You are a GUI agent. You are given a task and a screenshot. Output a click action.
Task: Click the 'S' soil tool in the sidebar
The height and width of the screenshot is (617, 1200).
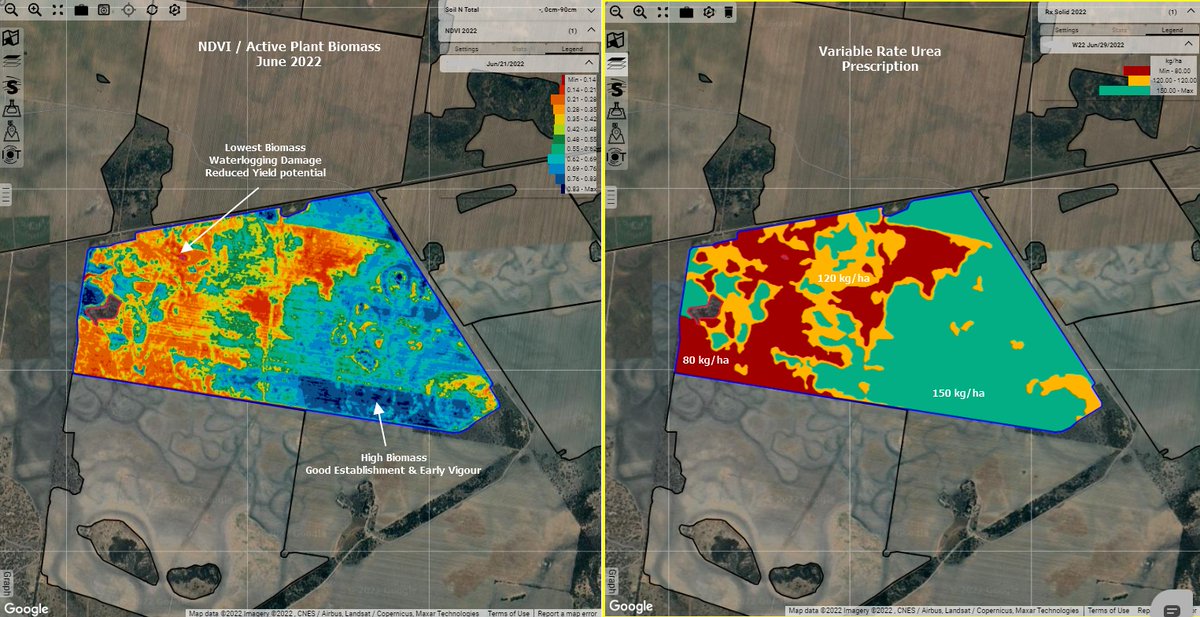[11, 87]
